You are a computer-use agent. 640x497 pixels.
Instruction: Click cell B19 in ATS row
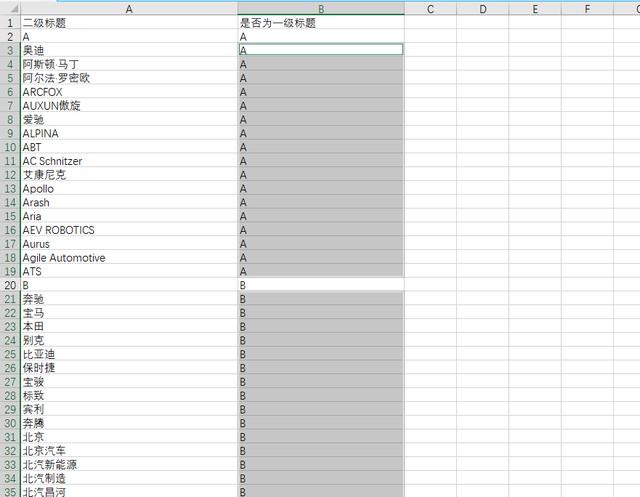point(321,271)
